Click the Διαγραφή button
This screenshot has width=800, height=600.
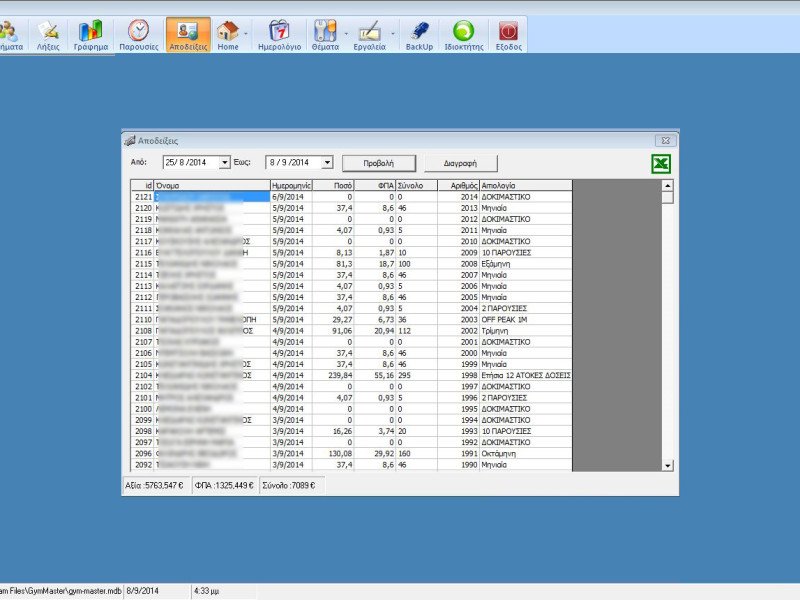point(460,163)
